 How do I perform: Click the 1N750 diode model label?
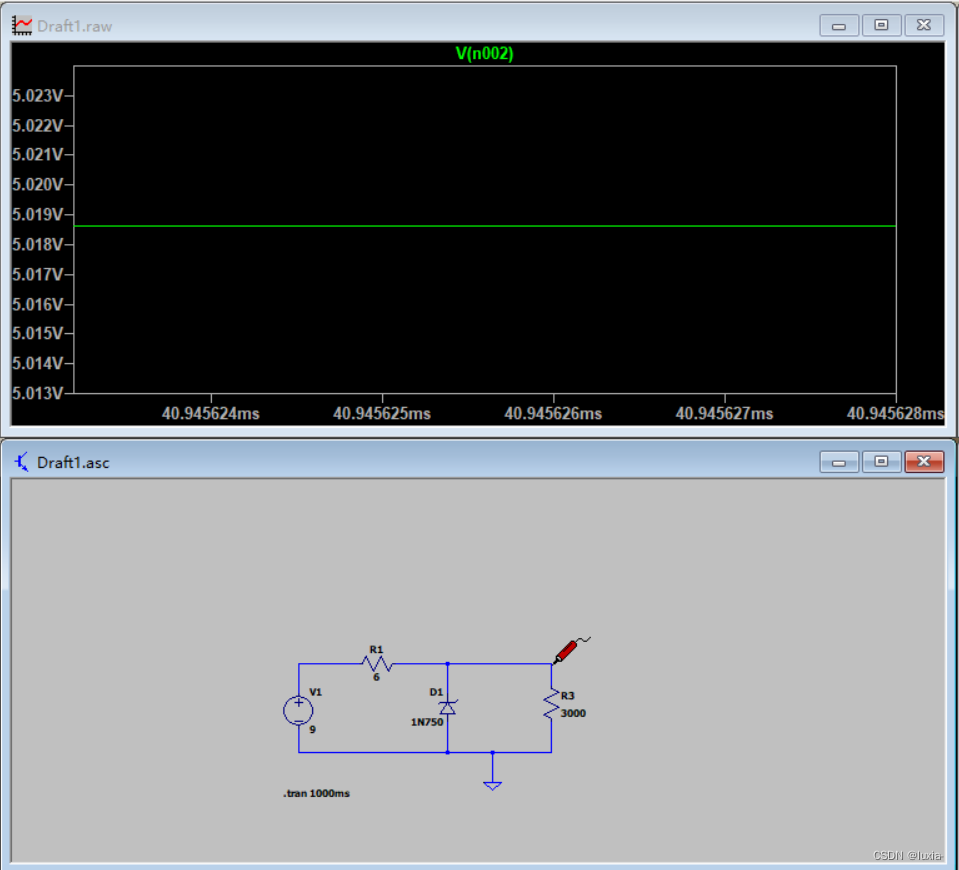pos(427,722)
